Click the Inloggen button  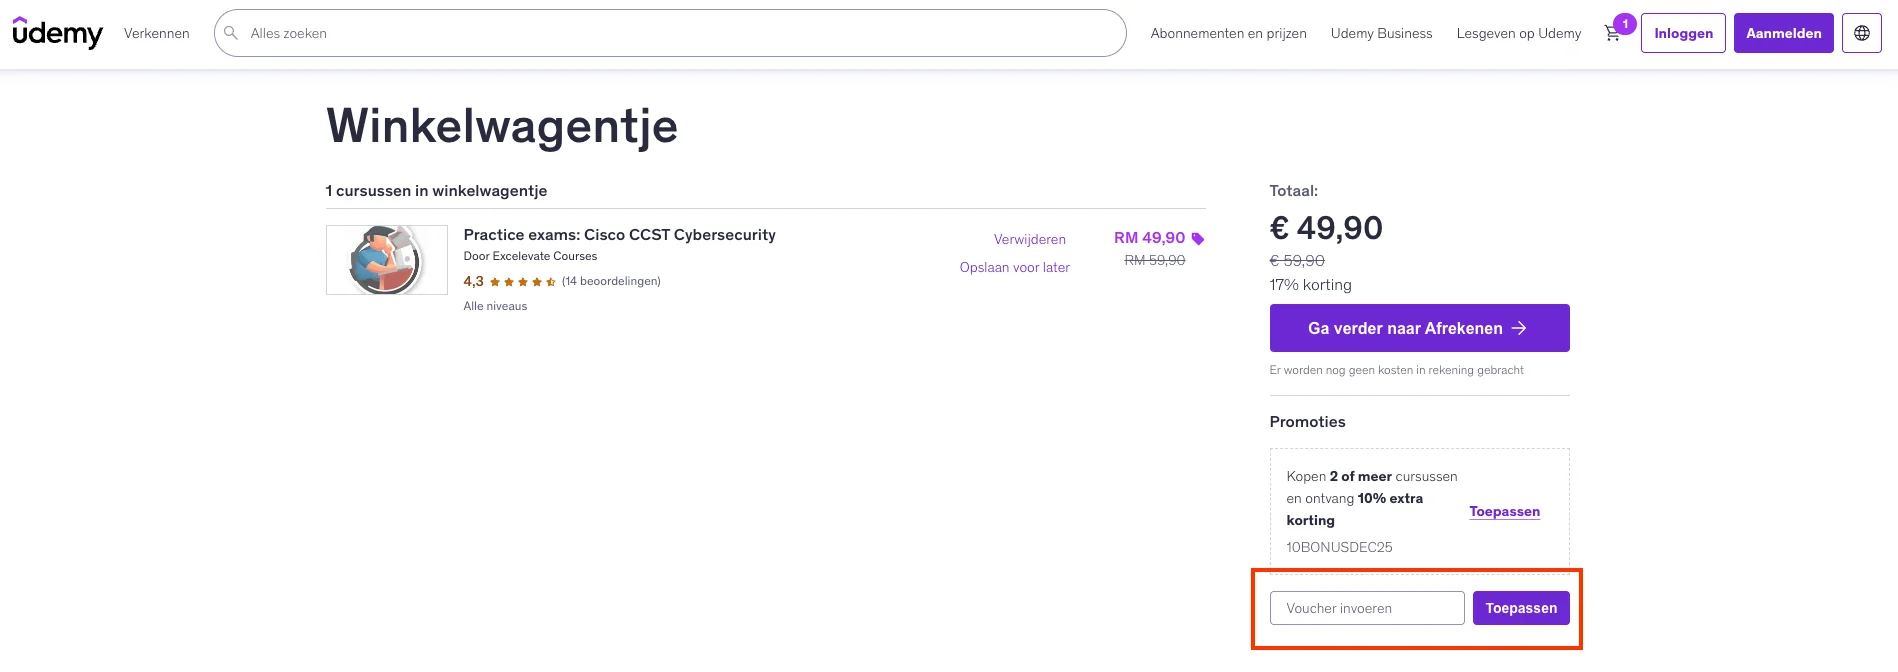(x=1682, y=33)
